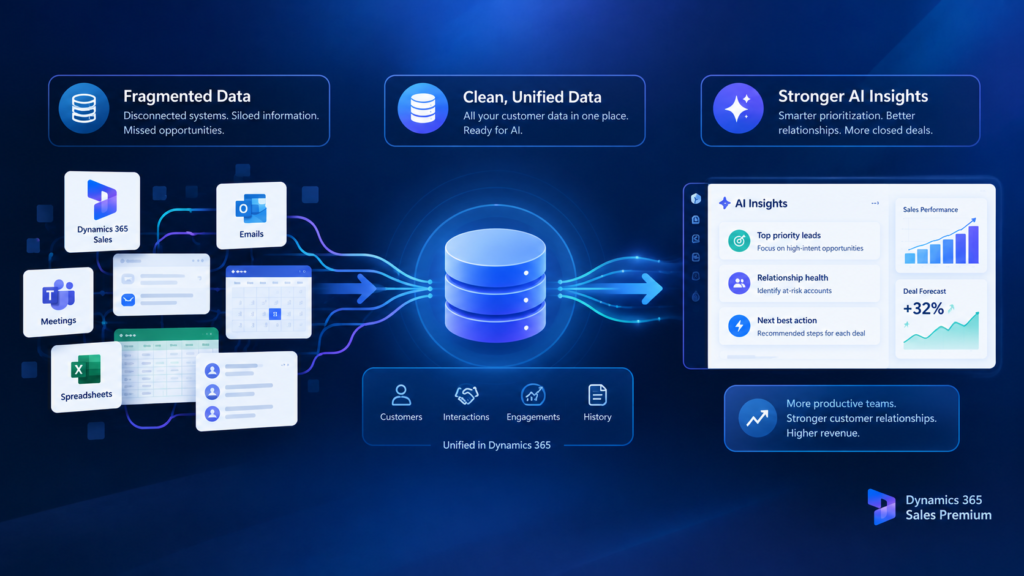Click 'Recommended steps for each deal' text
Screen dimensions: 1024x576
pos(811,333)
